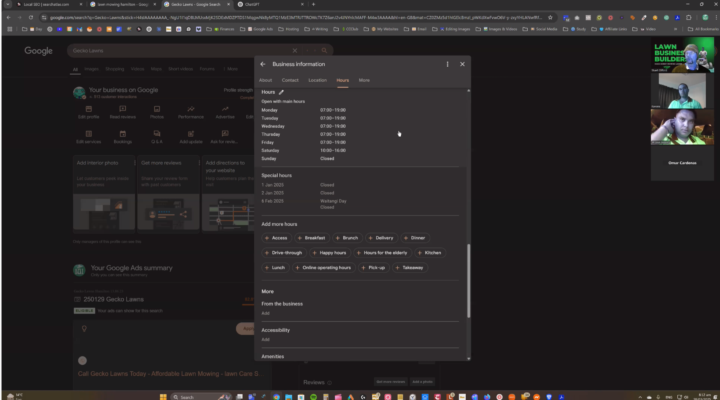Open the three-dot menu in Business information
Screen dimensions: 720x400
point(447,64)
